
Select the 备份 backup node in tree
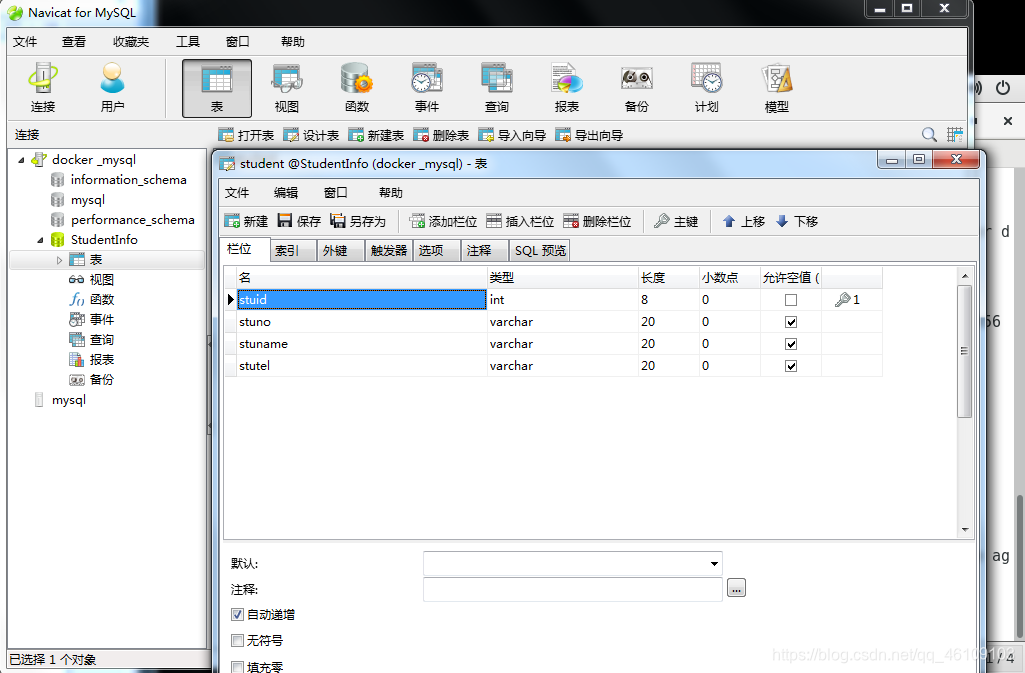point(101,380)
